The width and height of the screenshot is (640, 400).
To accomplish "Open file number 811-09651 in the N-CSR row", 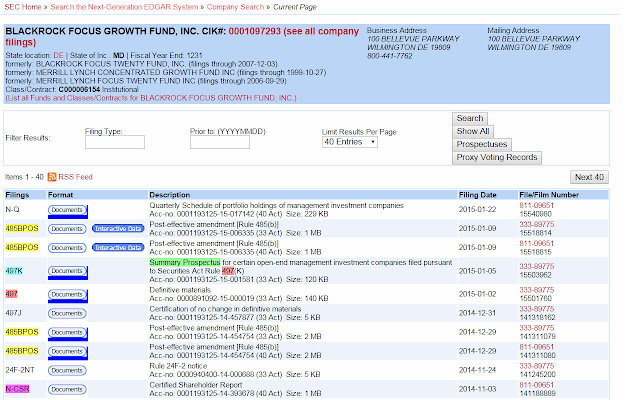I will [536, 385].
